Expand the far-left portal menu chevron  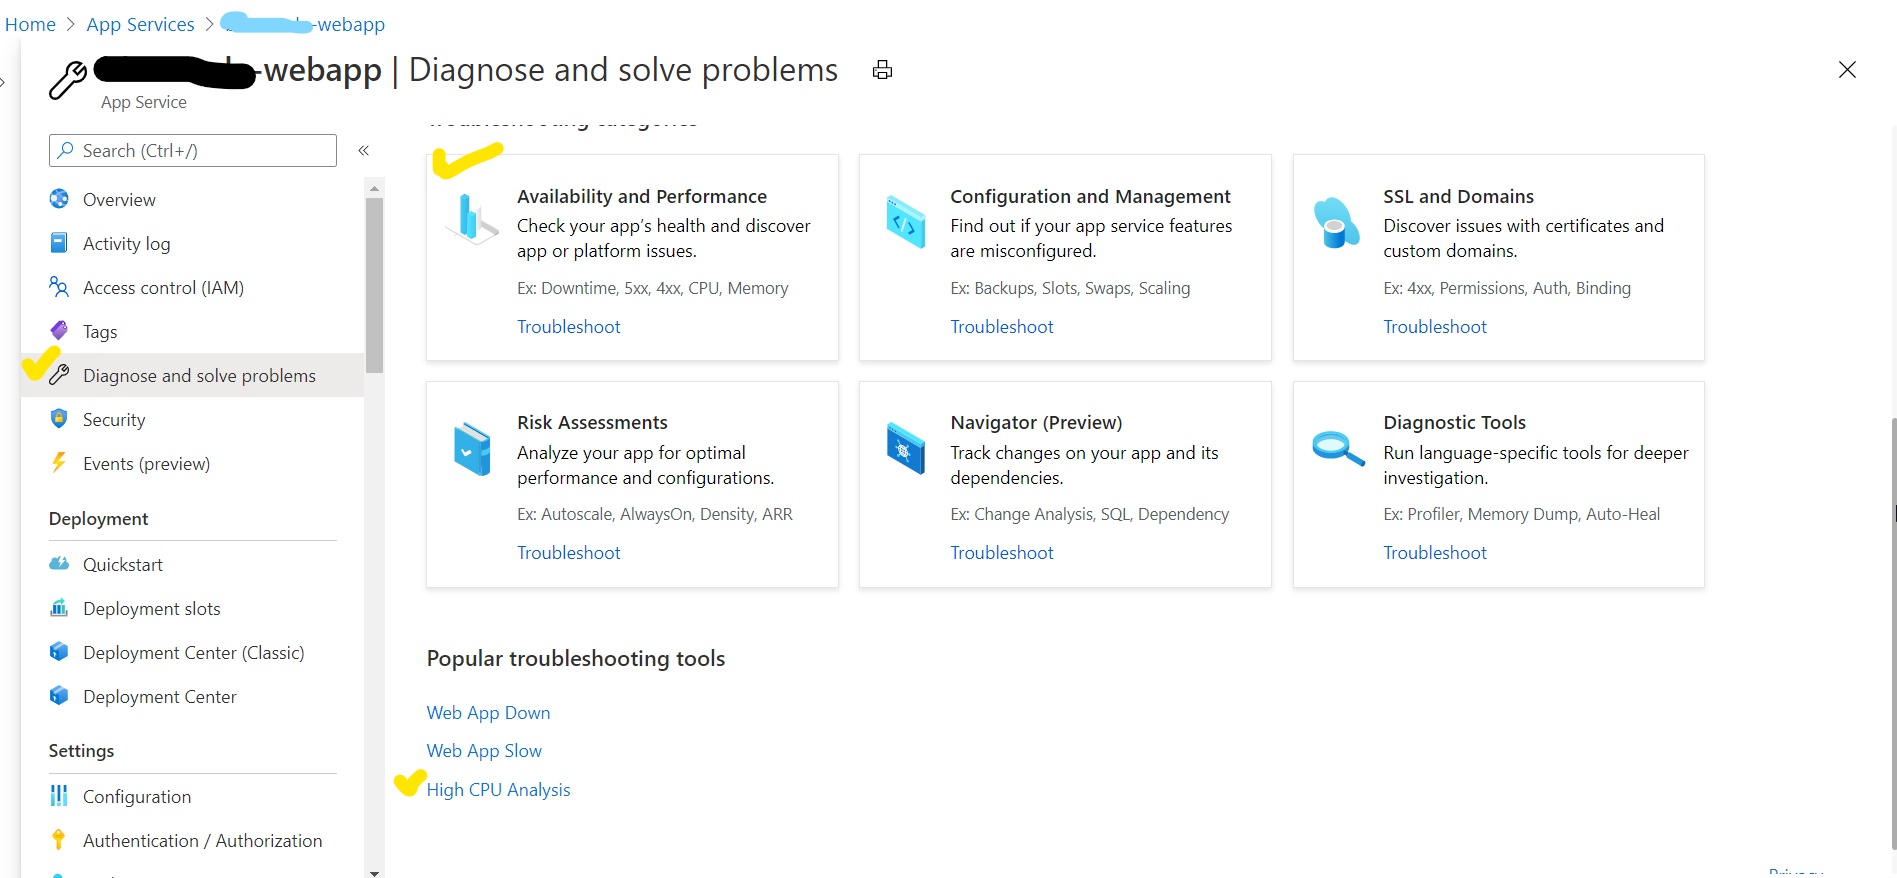click(3, 82)
